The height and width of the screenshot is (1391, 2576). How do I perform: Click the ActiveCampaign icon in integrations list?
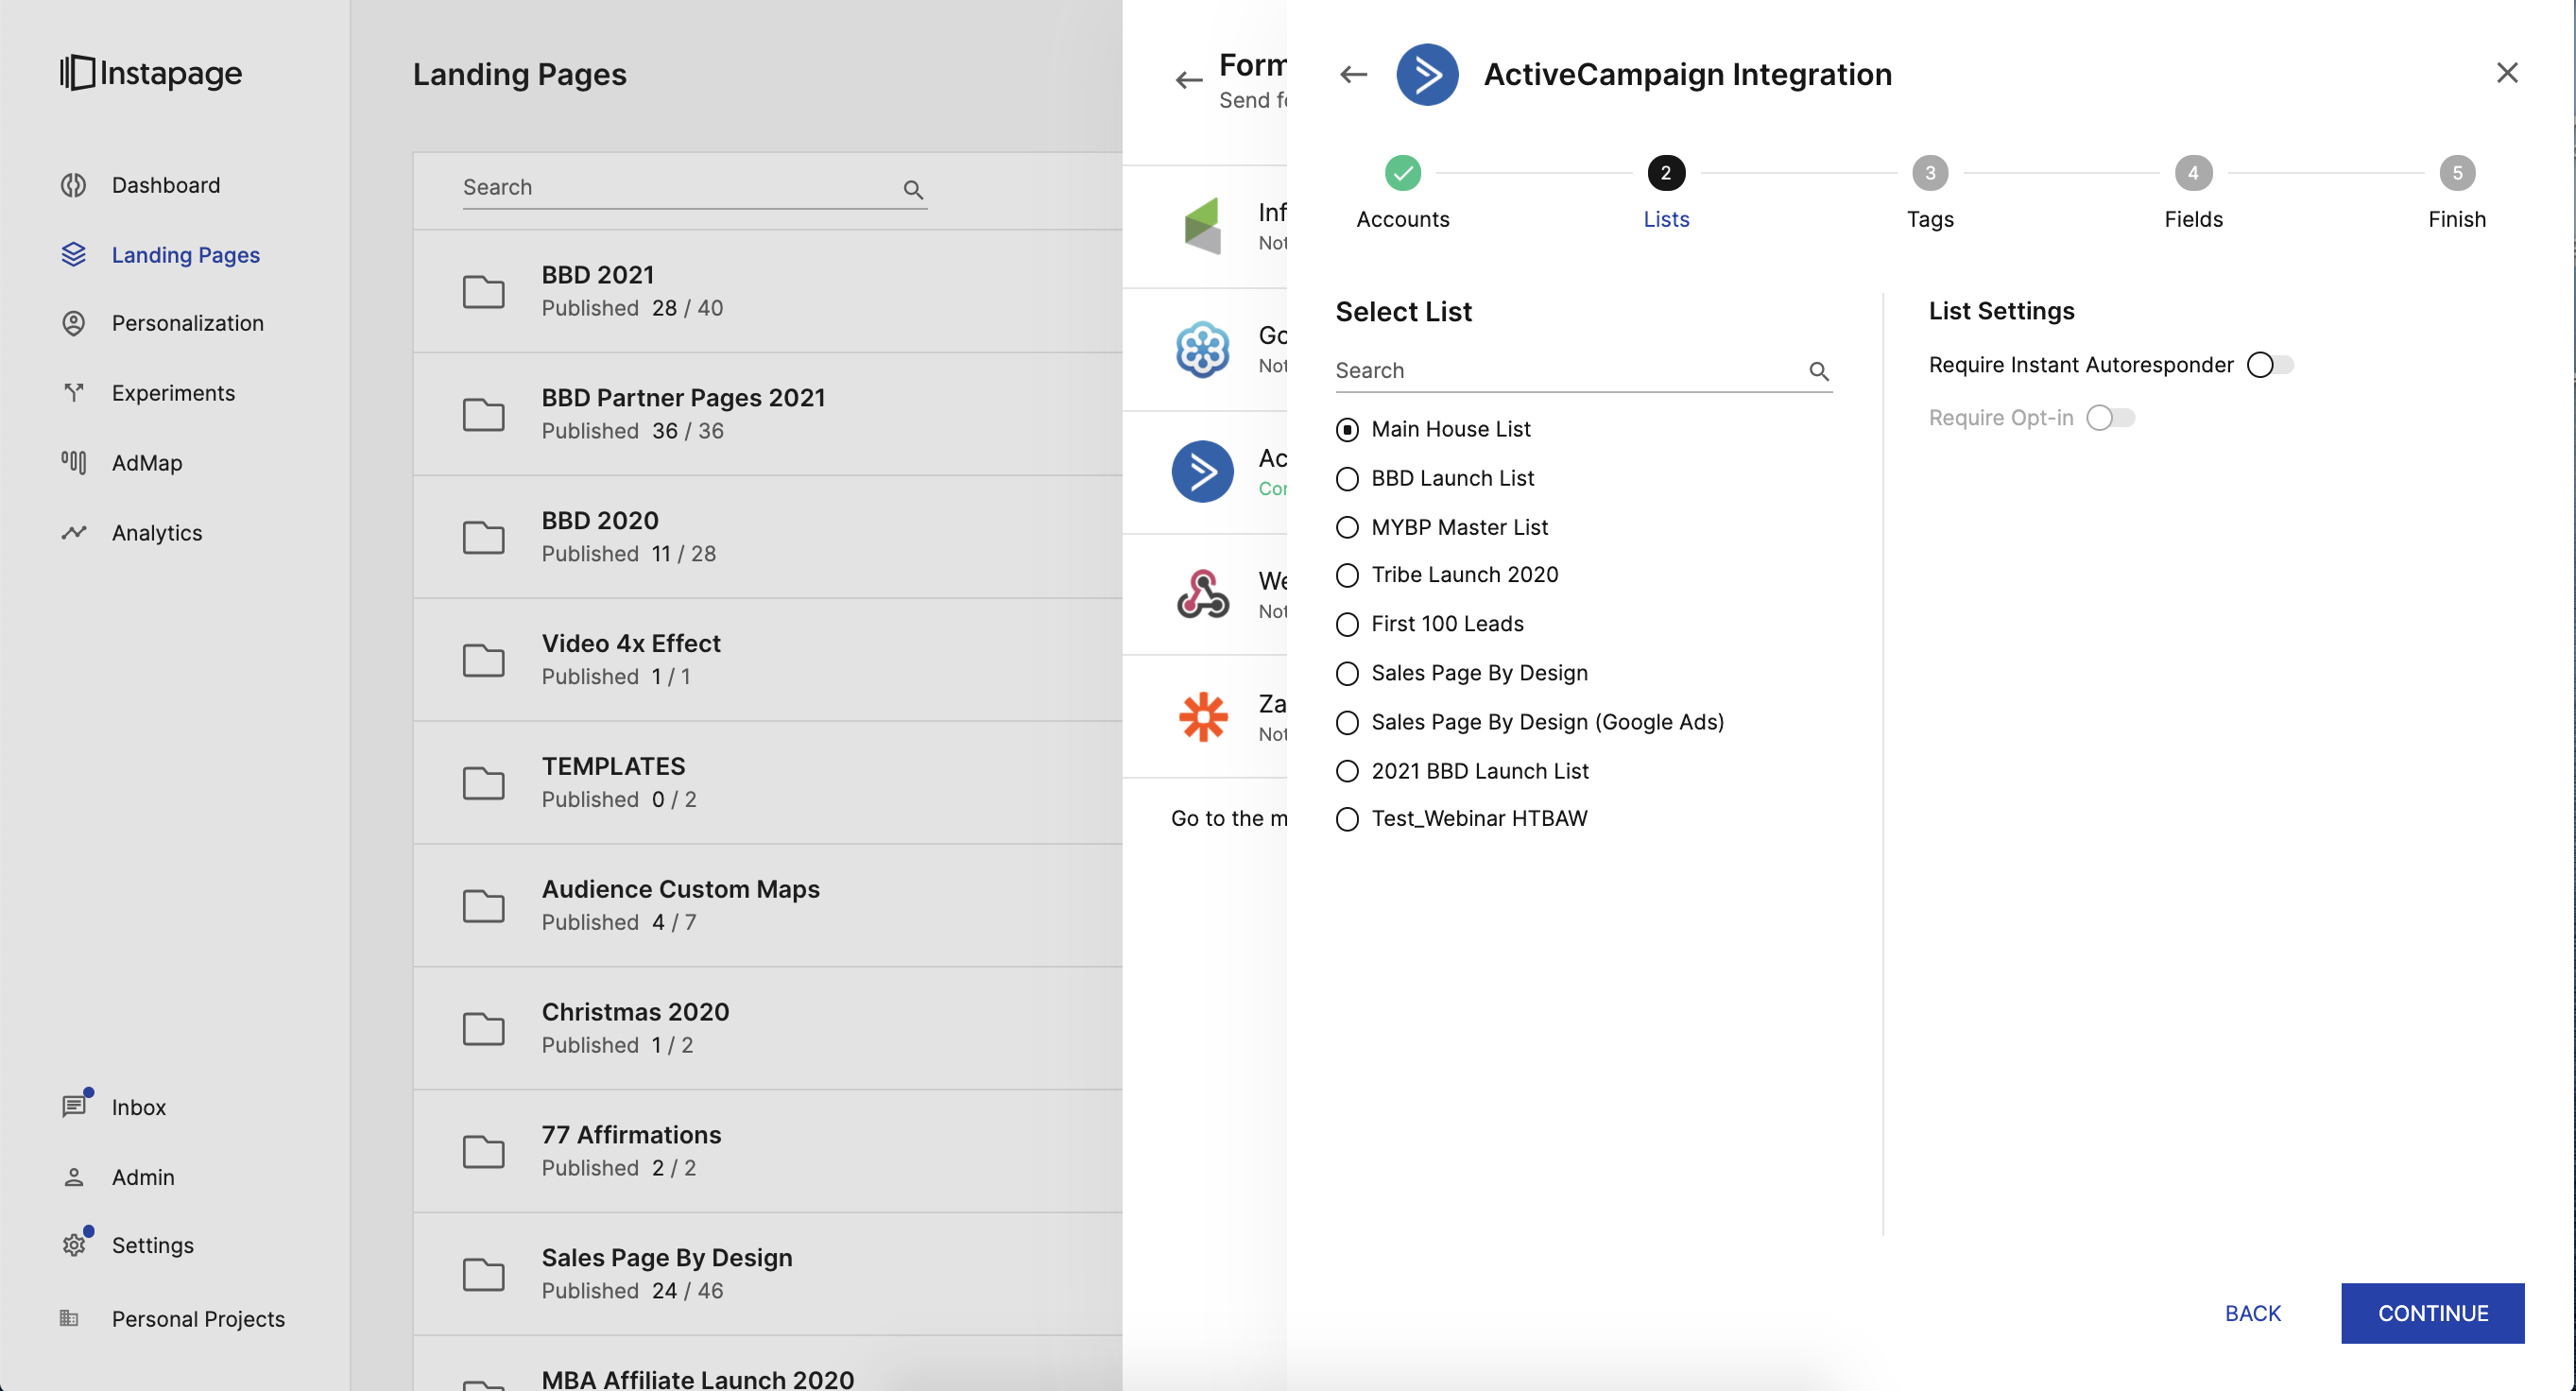[1203, 471]
